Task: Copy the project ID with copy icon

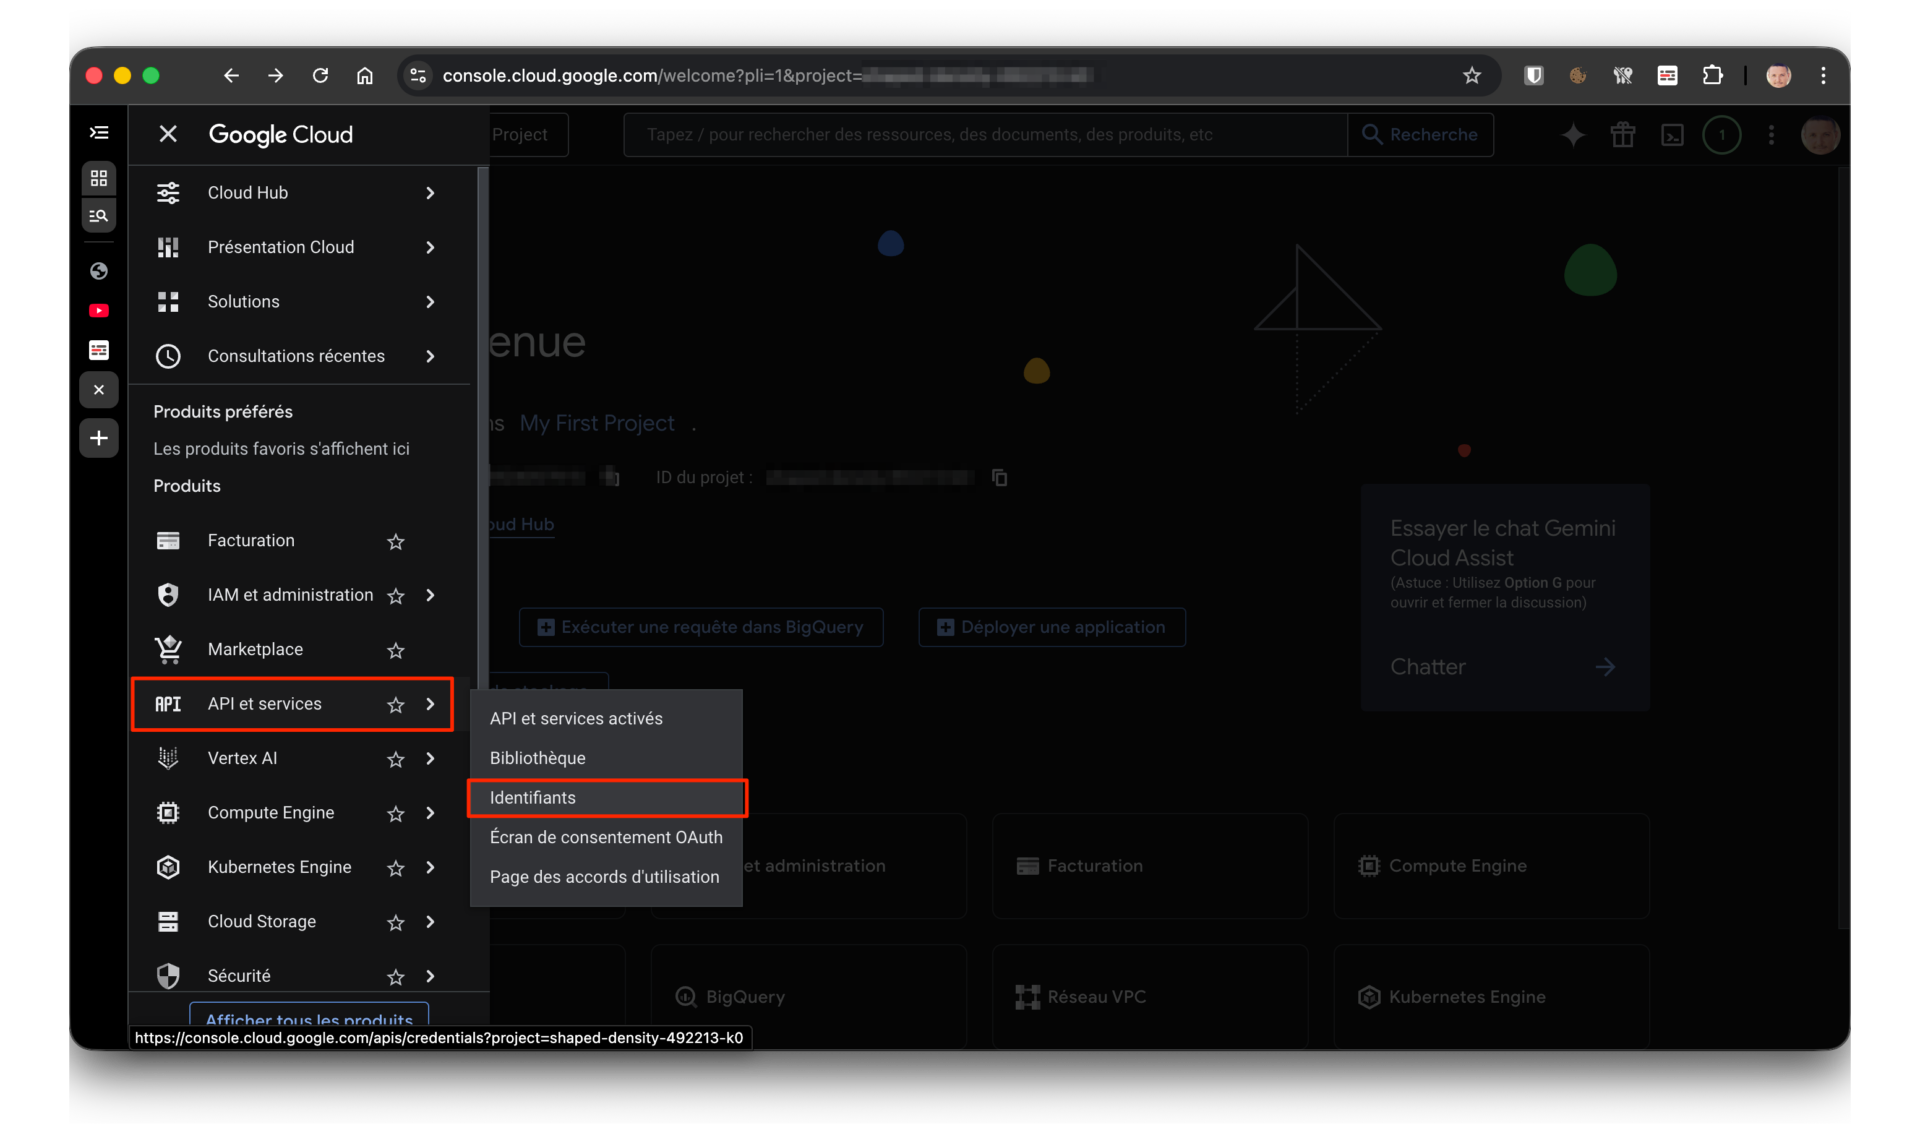Action: tap(999, 478)
